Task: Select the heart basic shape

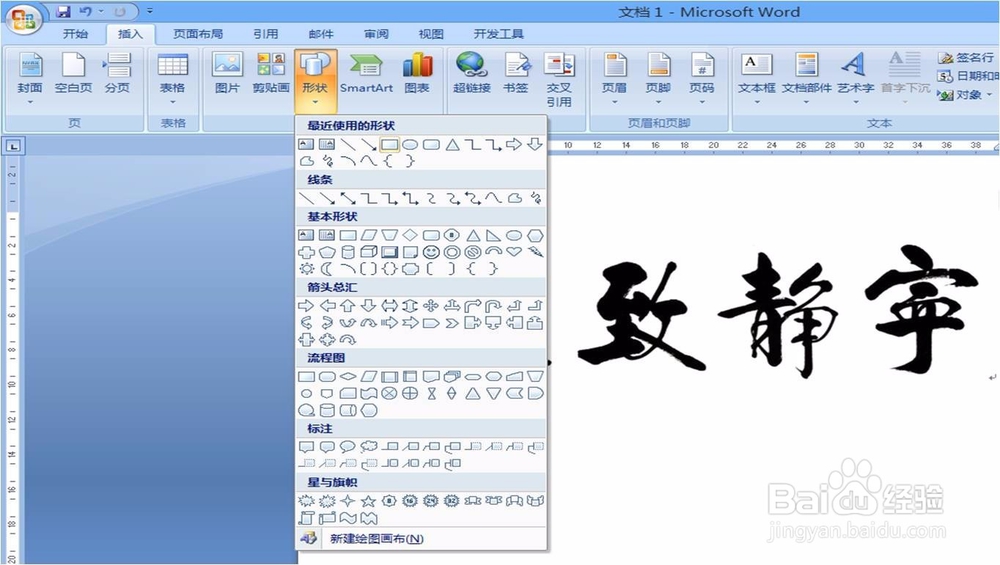Action: click(x=514, y=252)
